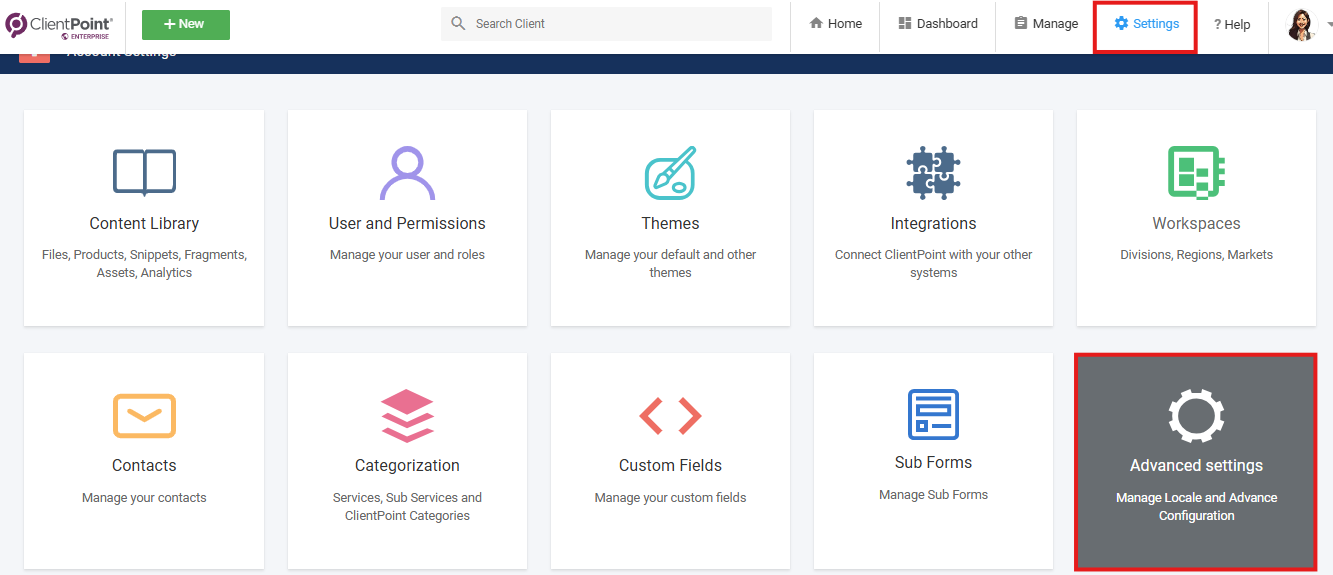Click 'Manage your default and other themes' text
The image size is (1333, 575).
(x=670, y=264)
